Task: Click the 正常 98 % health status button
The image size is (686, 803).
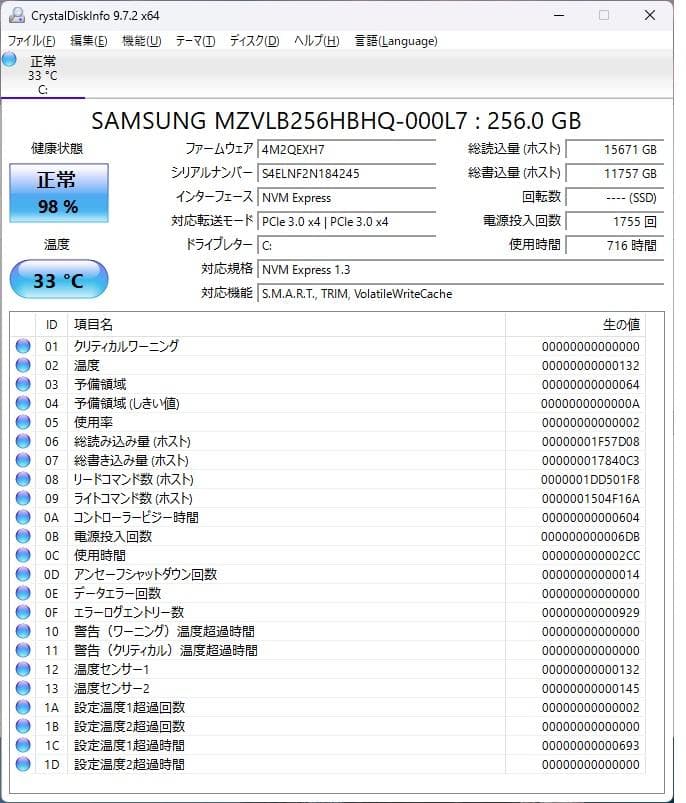Action: [59, 193]
